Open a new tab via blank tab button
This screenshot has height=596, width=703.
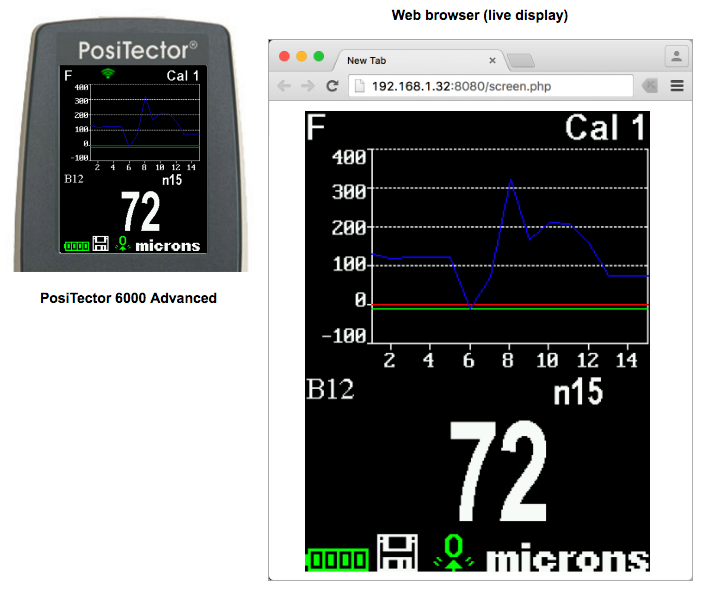521,61
